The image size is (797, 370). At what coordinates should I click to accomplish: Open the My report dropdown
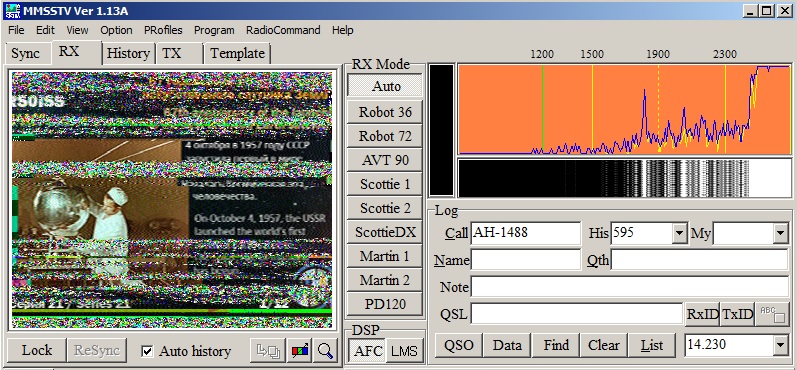pos(781,234)
